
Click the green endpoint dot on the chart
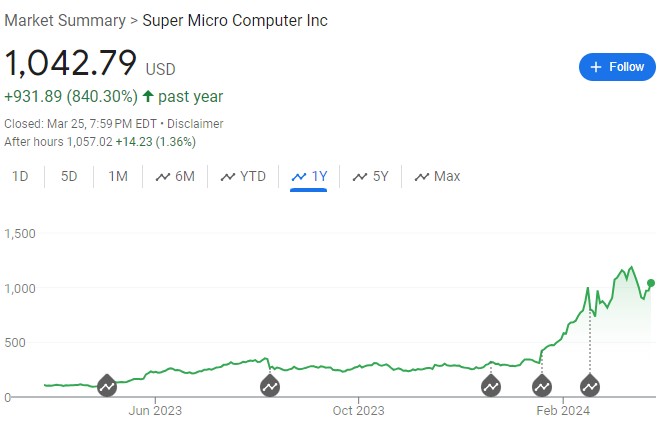pyautogui.click(x=651, y=283)
